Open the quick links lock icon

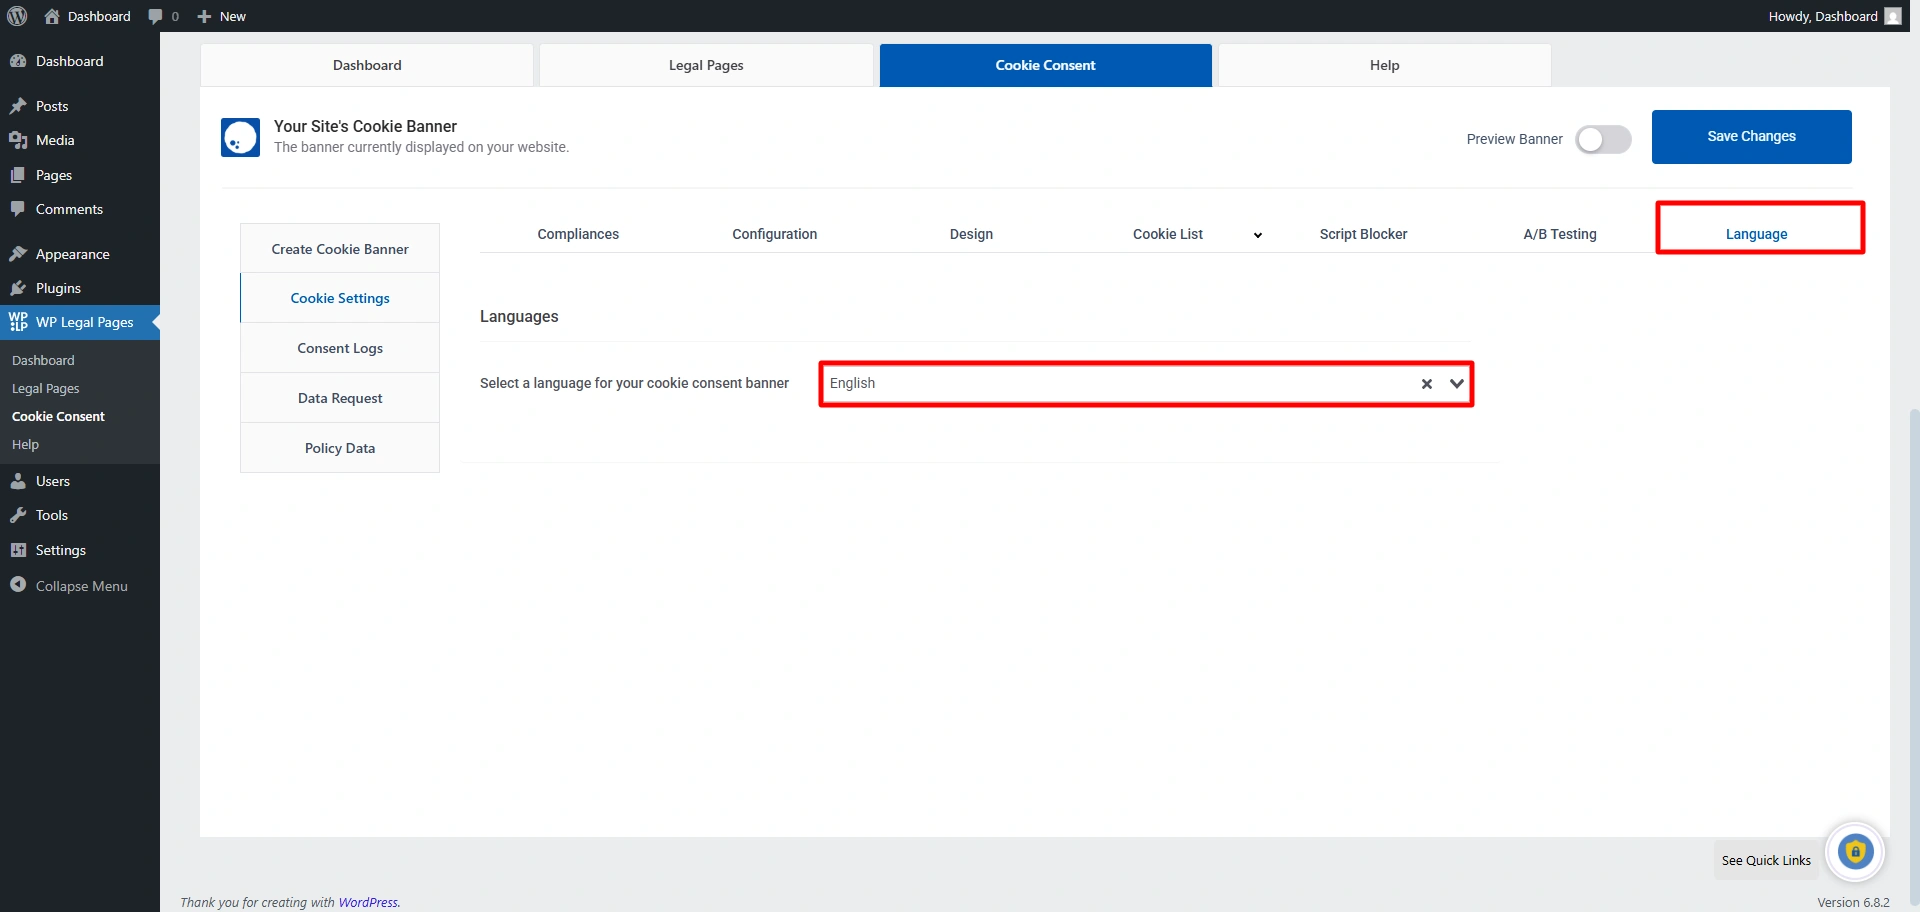[1855, 852]
